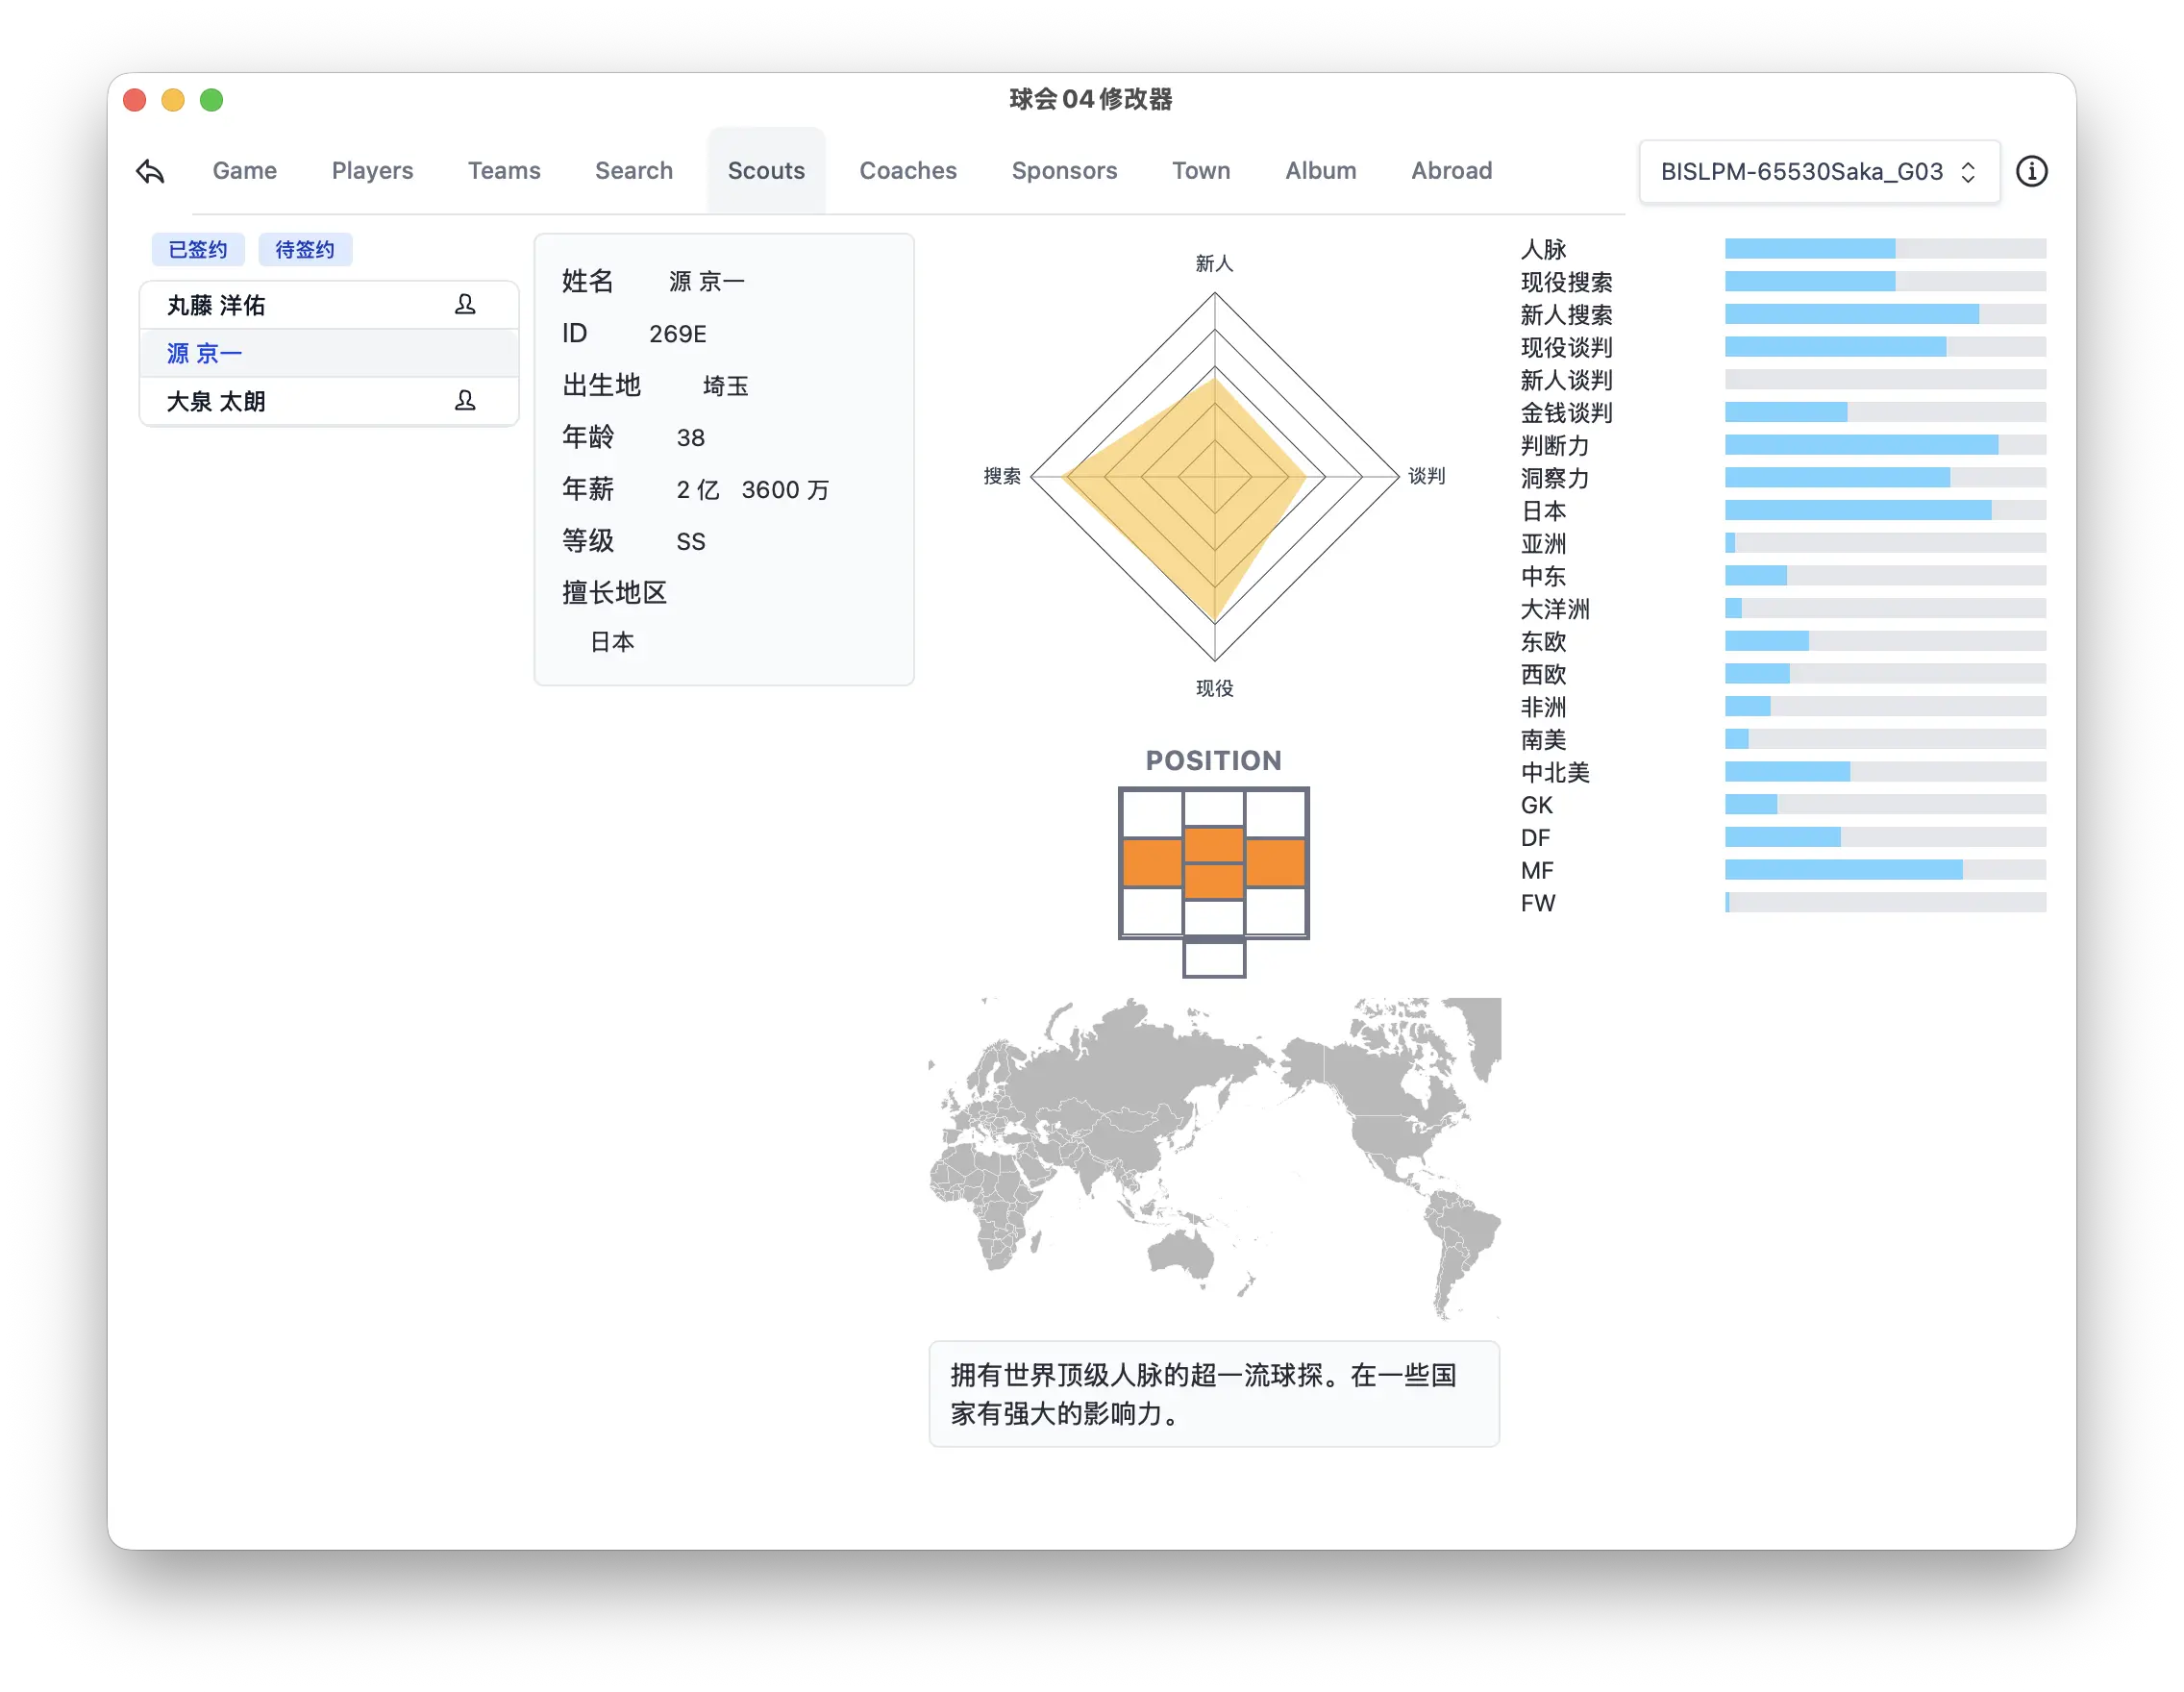The width and height of the screenshot is (2184, 1692).
Task: Adjust the 人脉 skill bar
Action: [x=1884, y=249]
